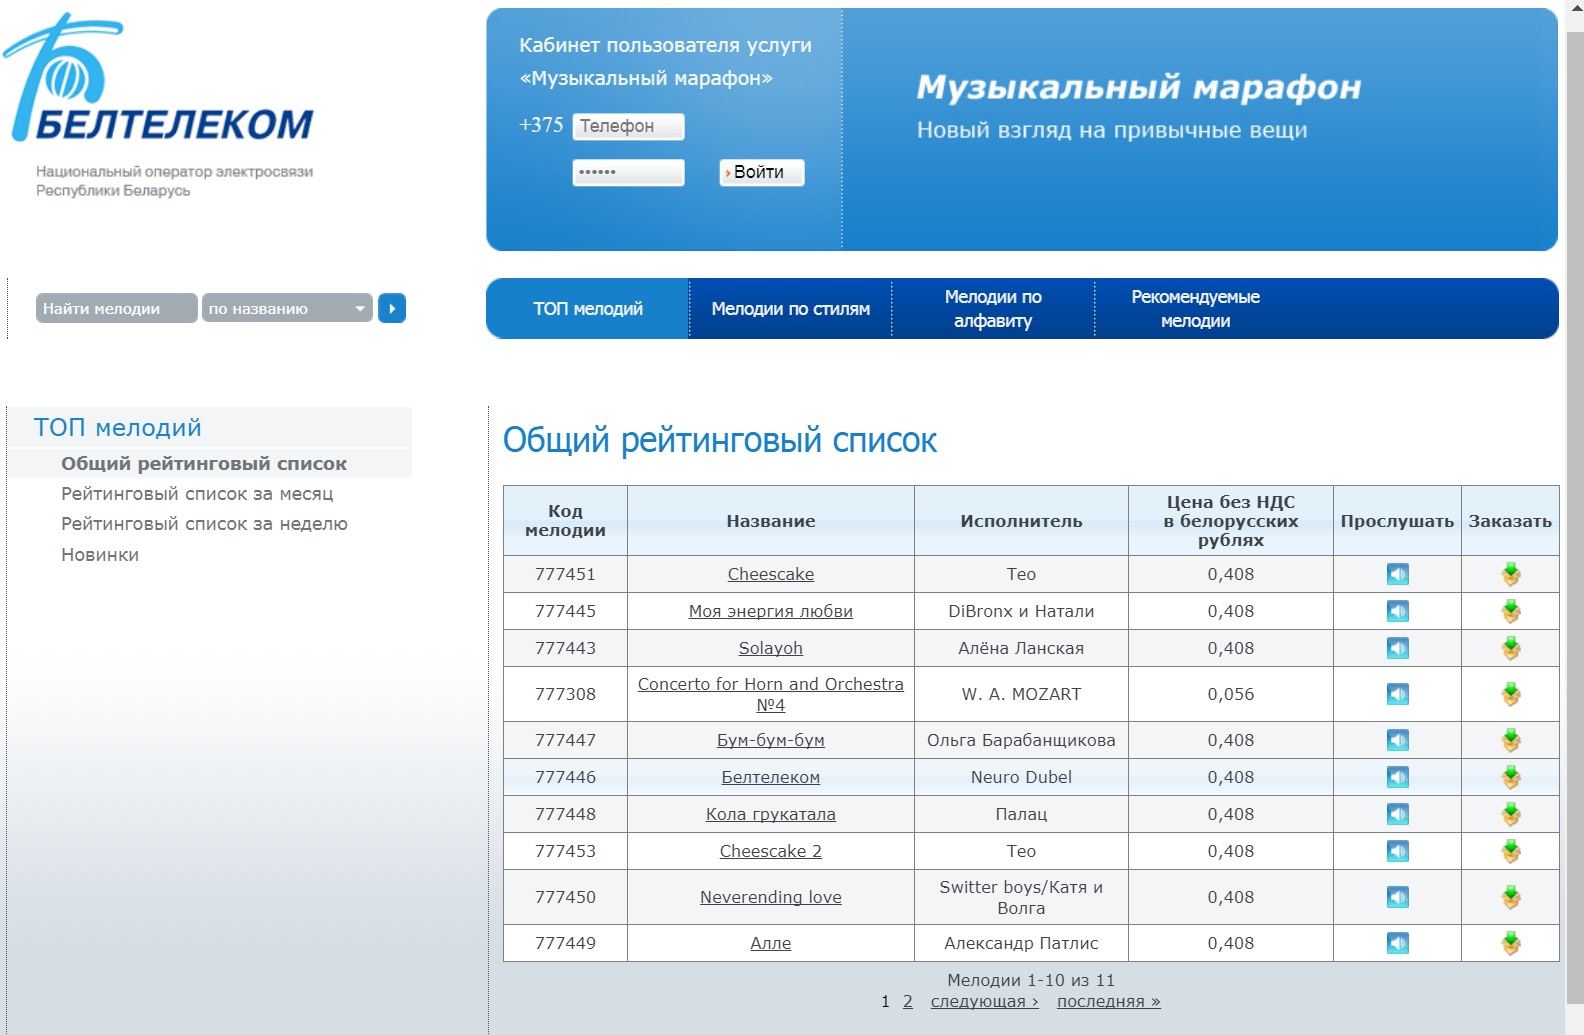Select Общий рейтинговый список in sidebar

click(204, 463)
